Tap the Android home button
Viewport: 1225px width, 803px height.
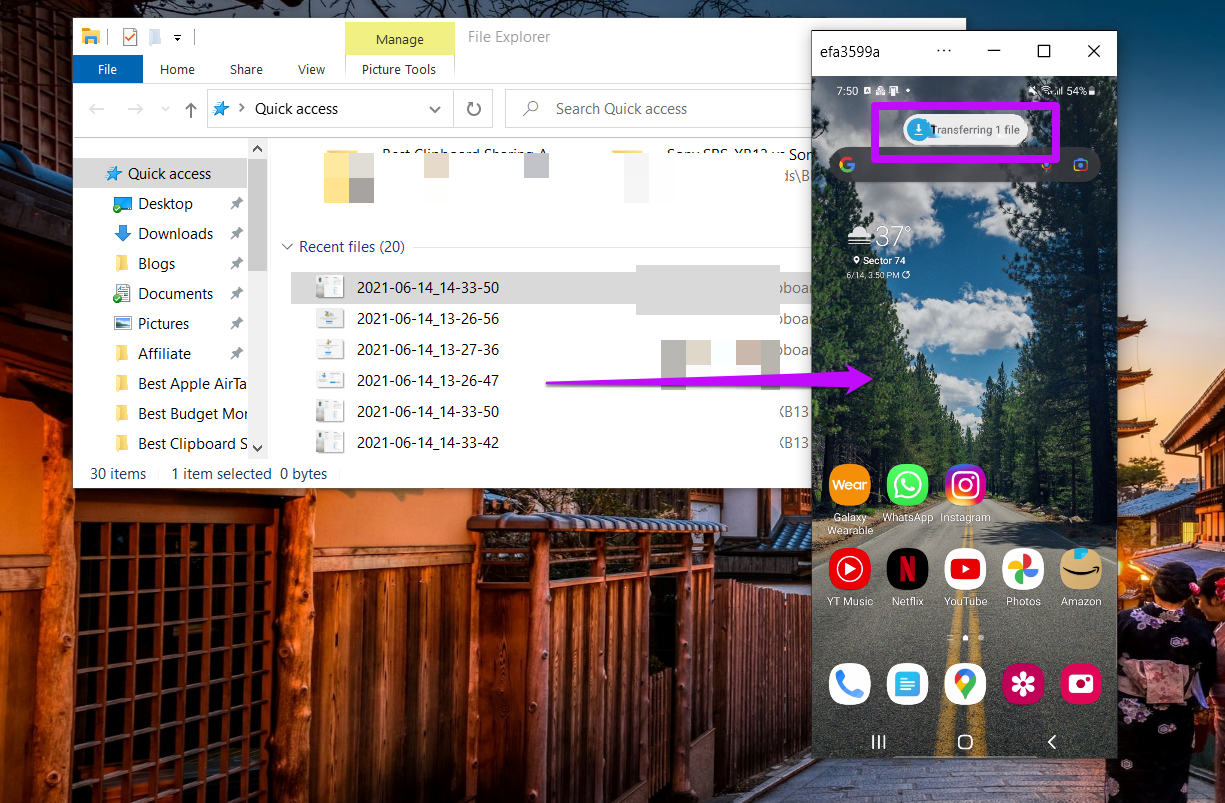tap(965, 742)
